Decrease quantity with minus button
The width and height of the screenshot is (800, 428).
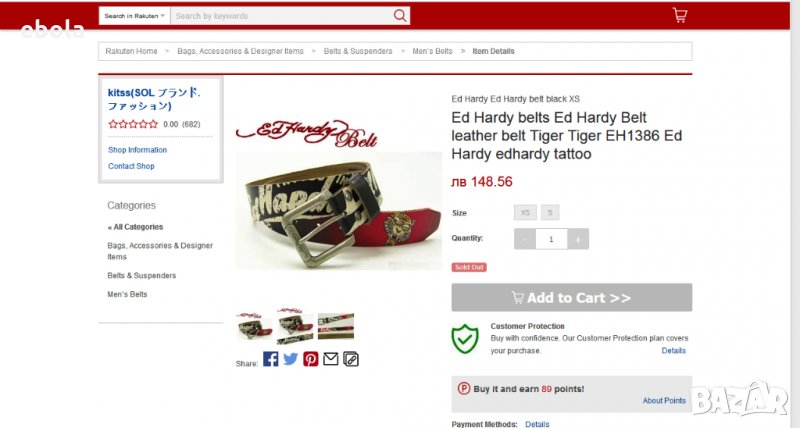pyautogui.click(x=524, y=239)
